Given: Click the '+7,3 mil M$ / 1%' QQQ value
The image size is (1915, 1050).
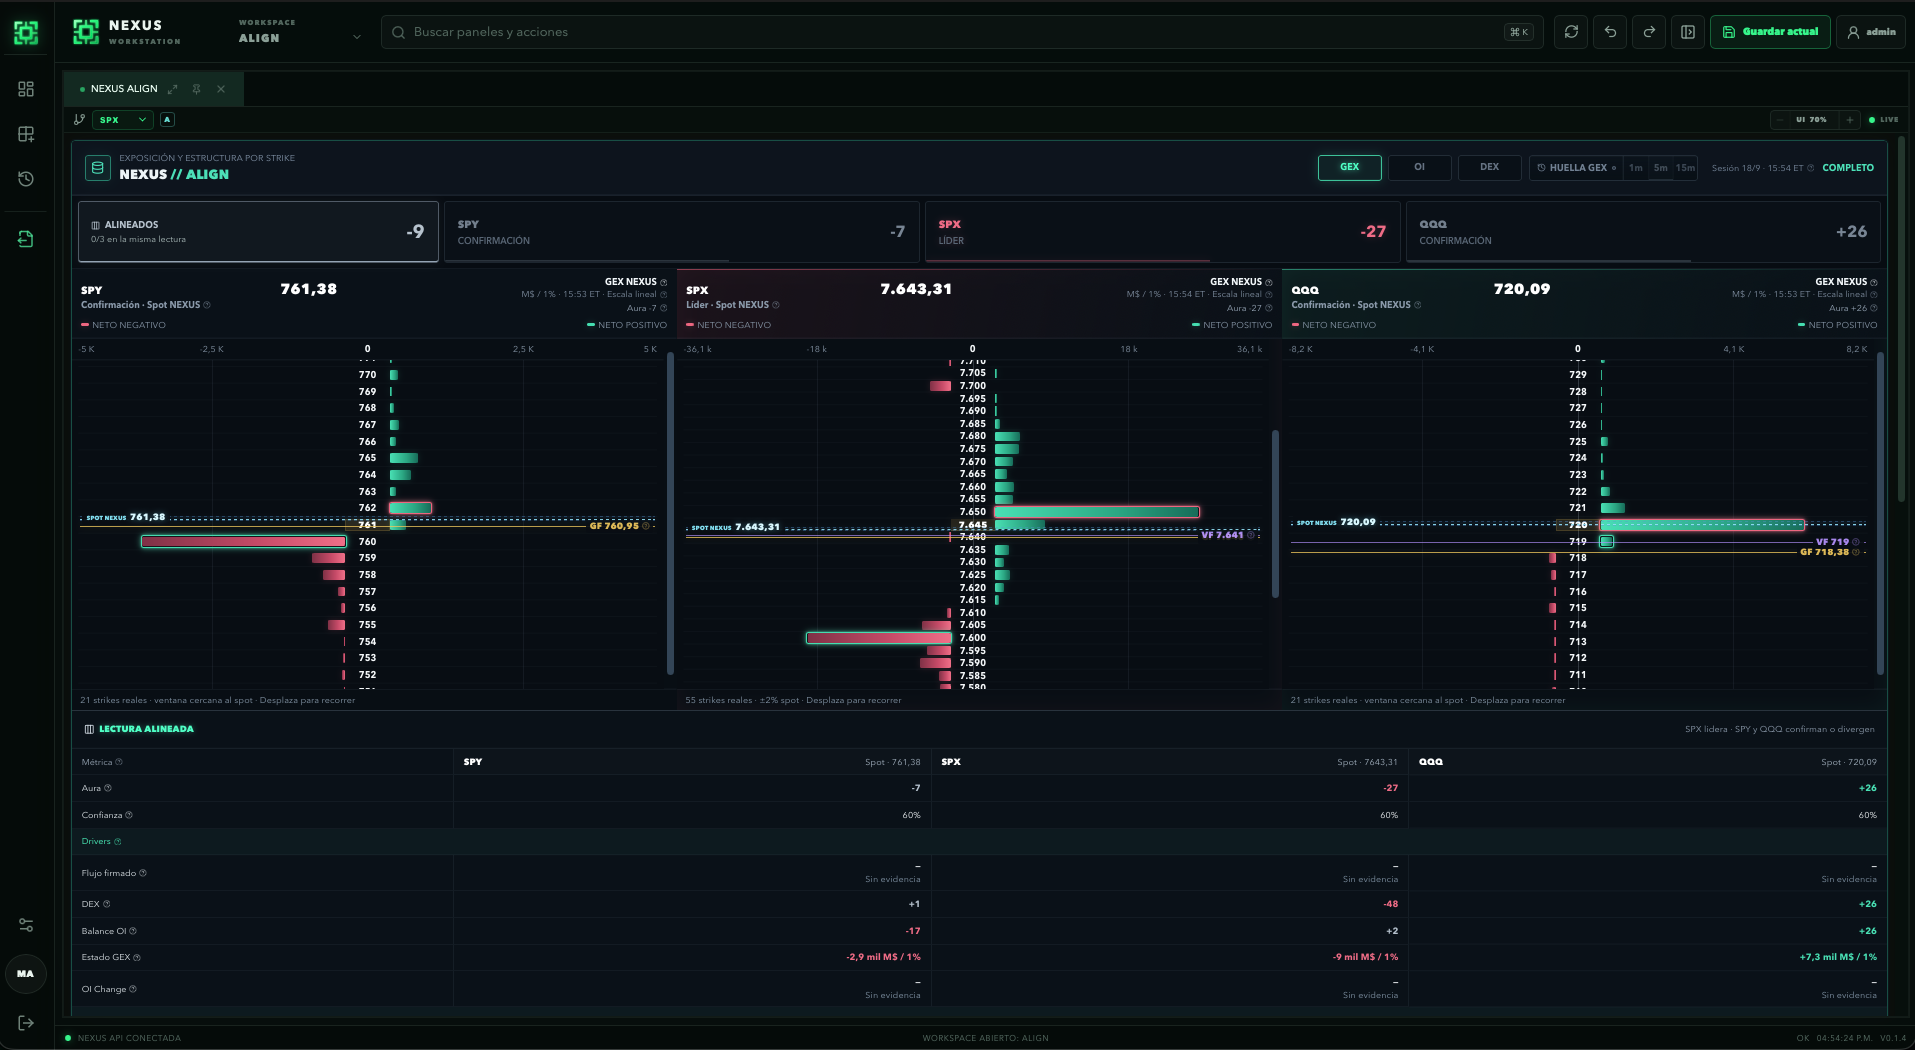Looking at the screenshot, I should [1838, 957].
